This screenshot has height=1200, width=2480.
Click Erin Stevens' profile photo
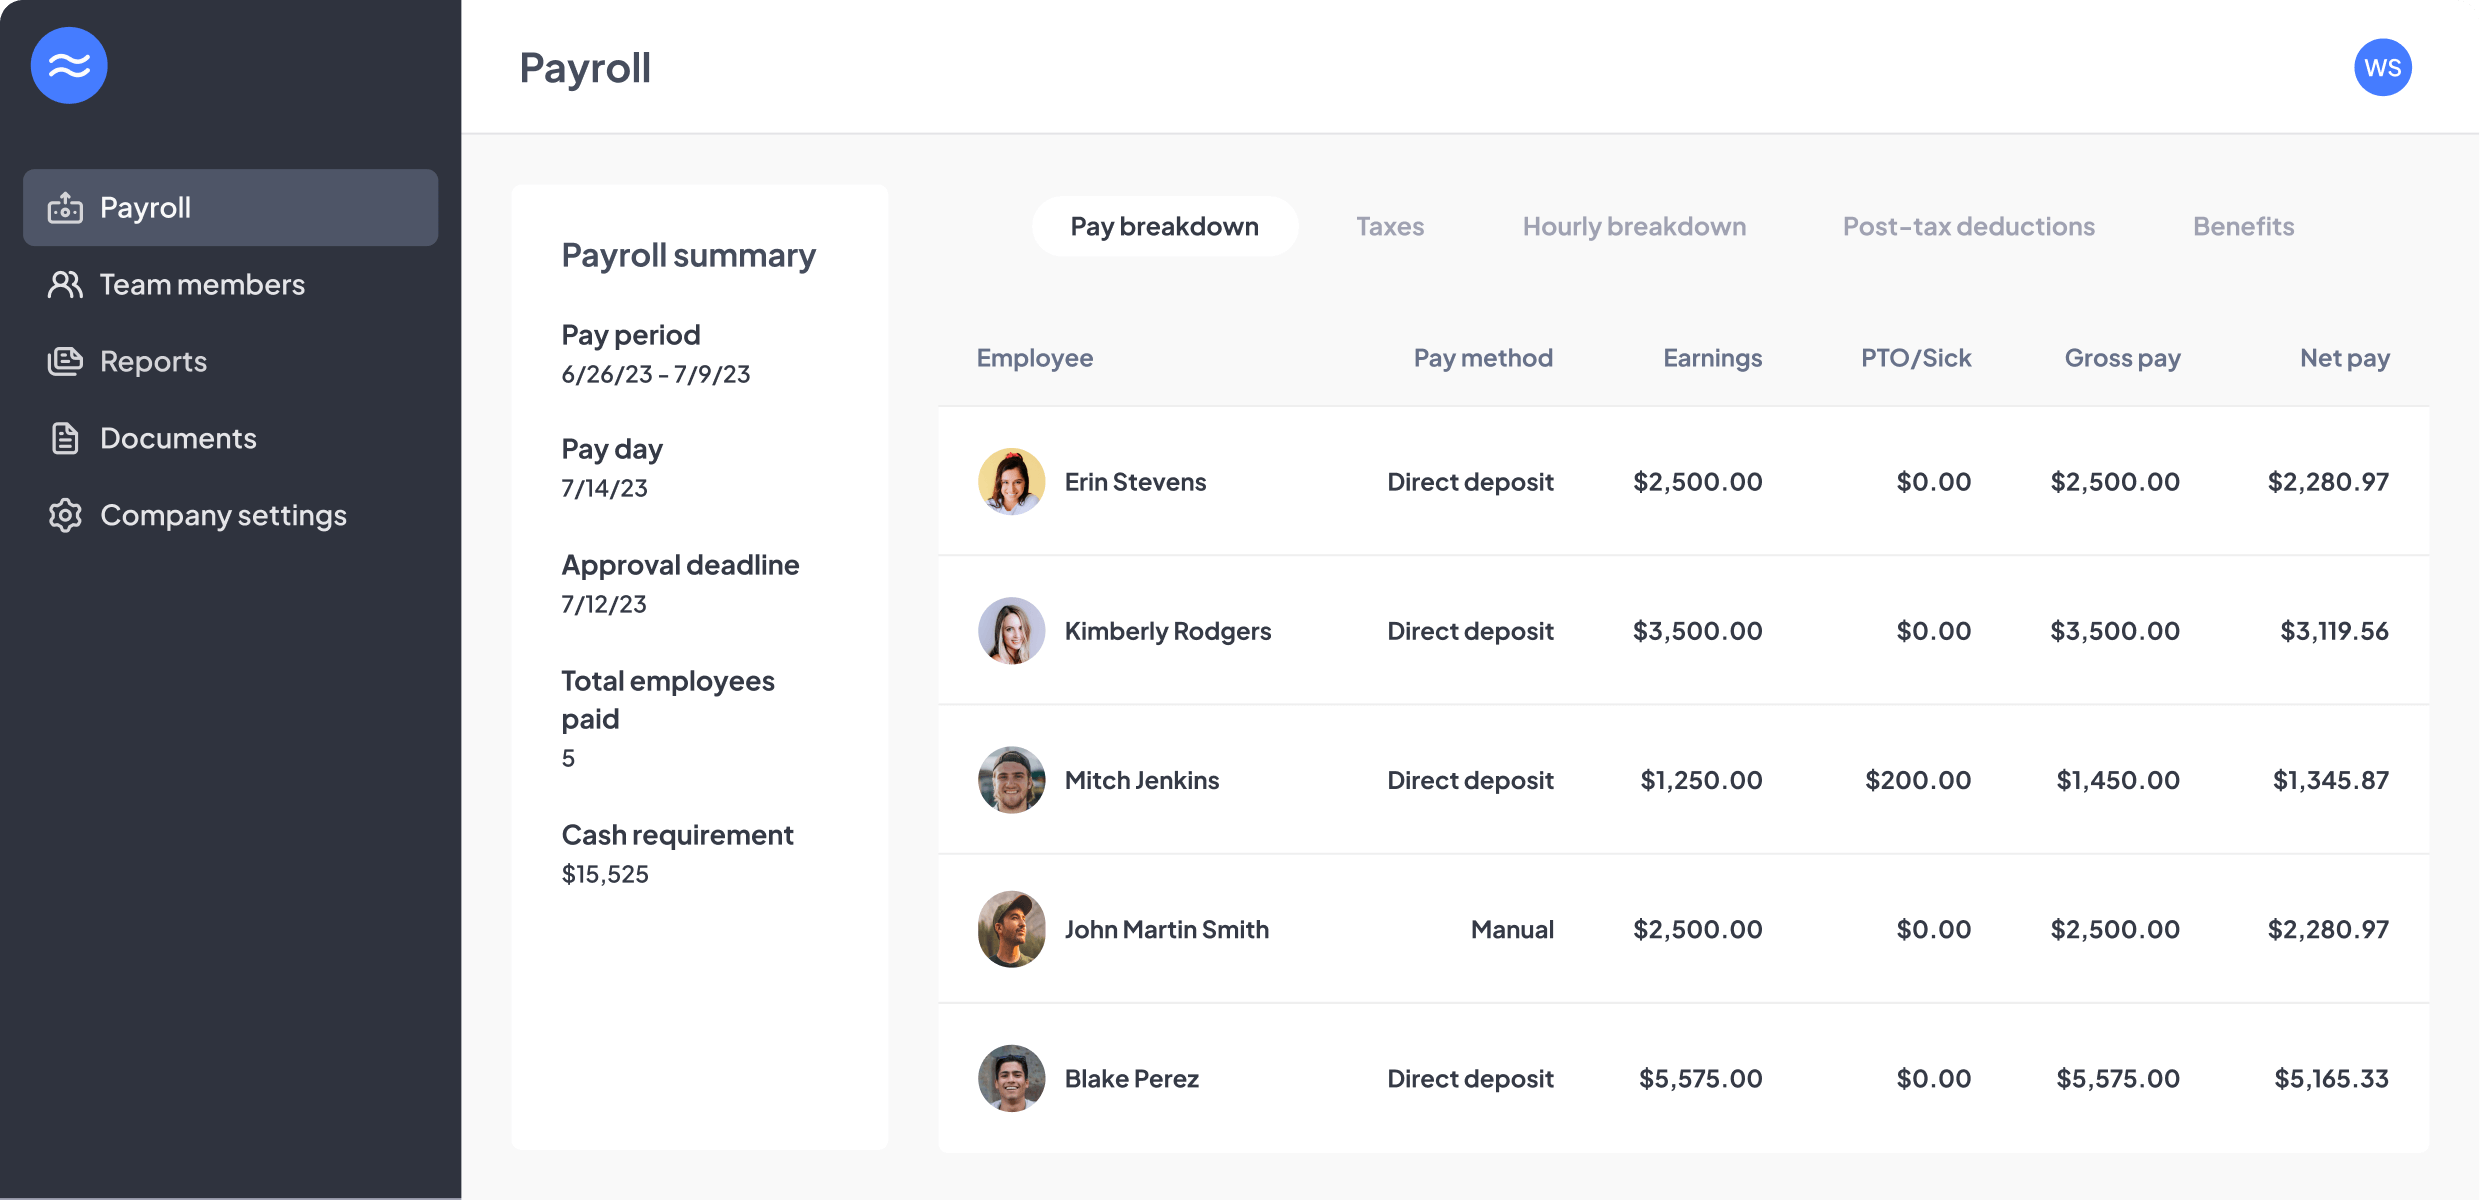click(1011, 481)
